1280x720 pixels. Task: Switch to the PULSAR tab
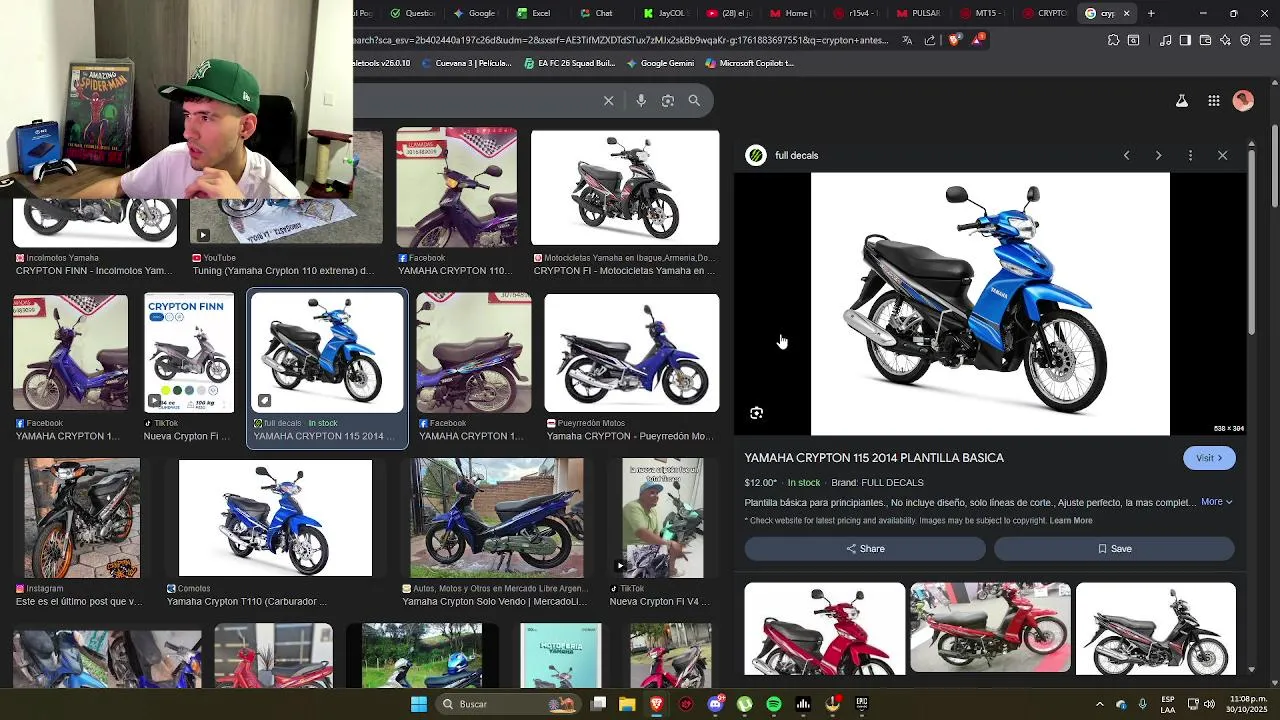tap(919, 13)
